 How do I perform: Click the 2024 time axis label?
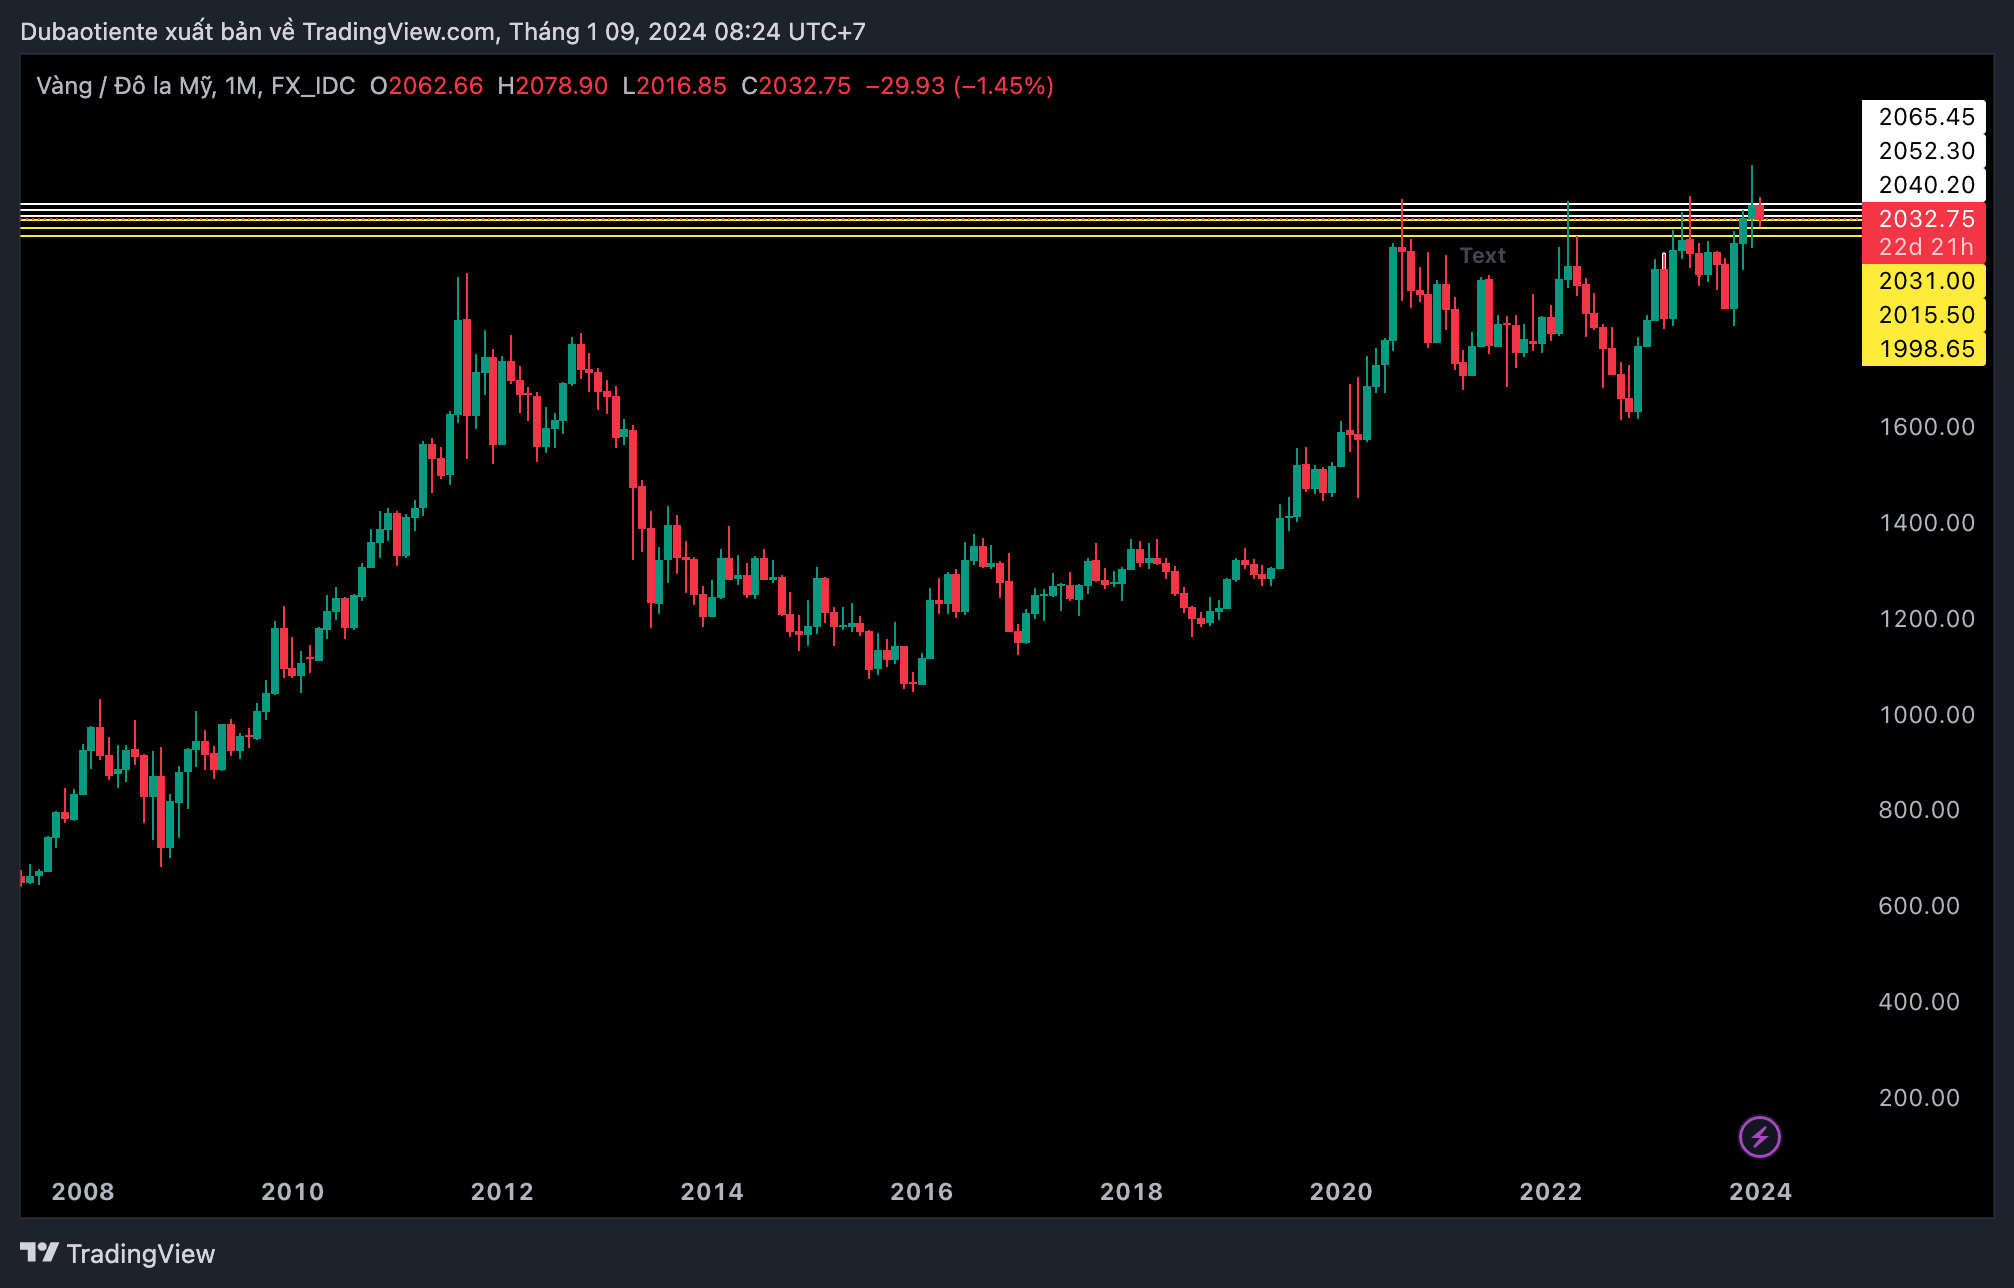click(1761, 1192)
